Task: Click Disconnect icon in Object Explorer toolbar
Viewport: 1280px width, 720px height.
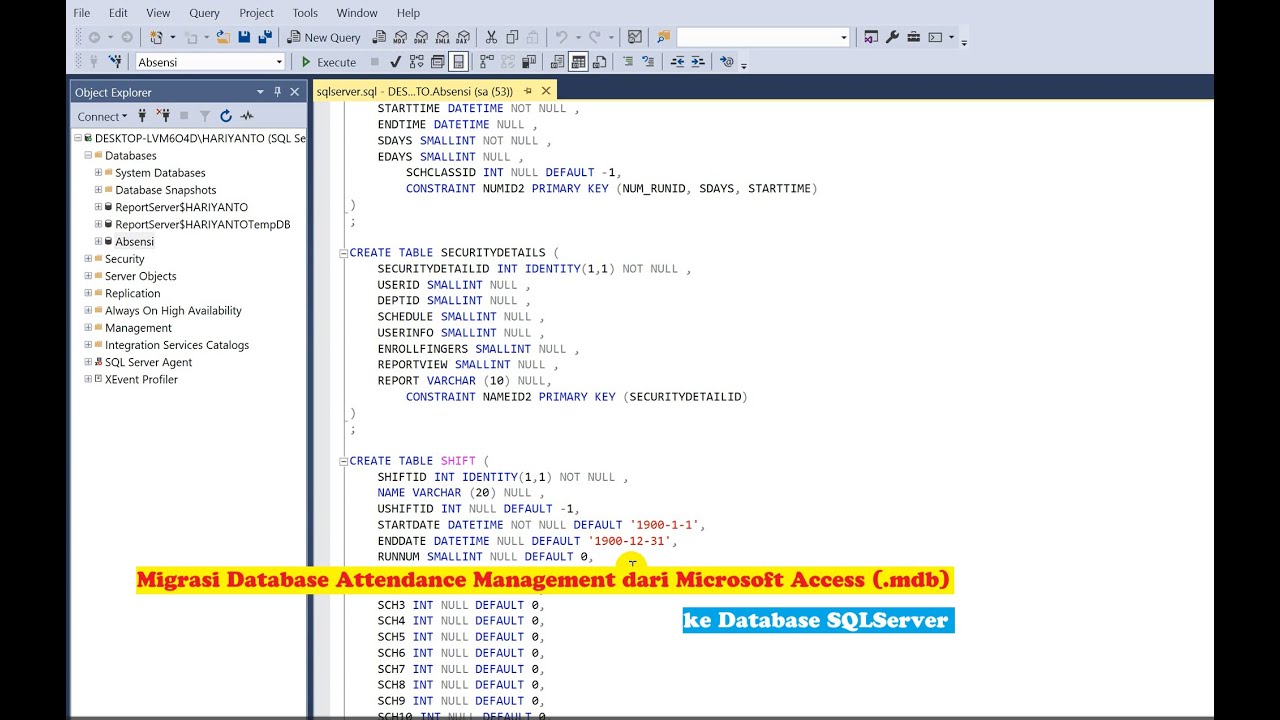Action: click(x=162, y=116)
